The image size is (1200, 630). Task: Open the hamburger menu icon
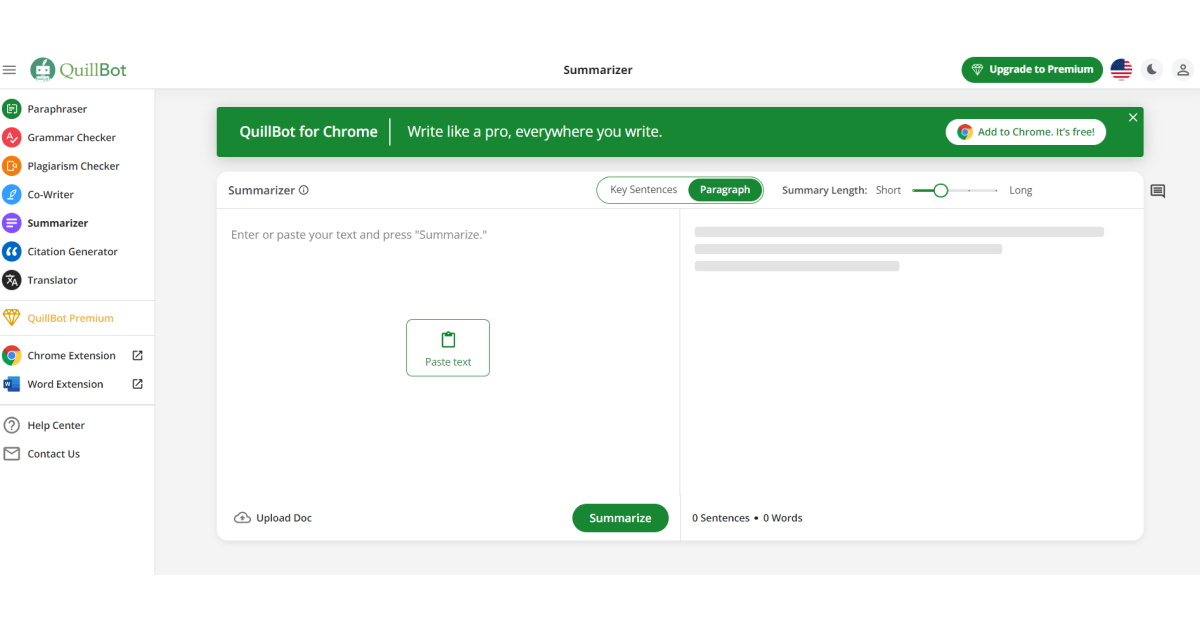point(9,70)
